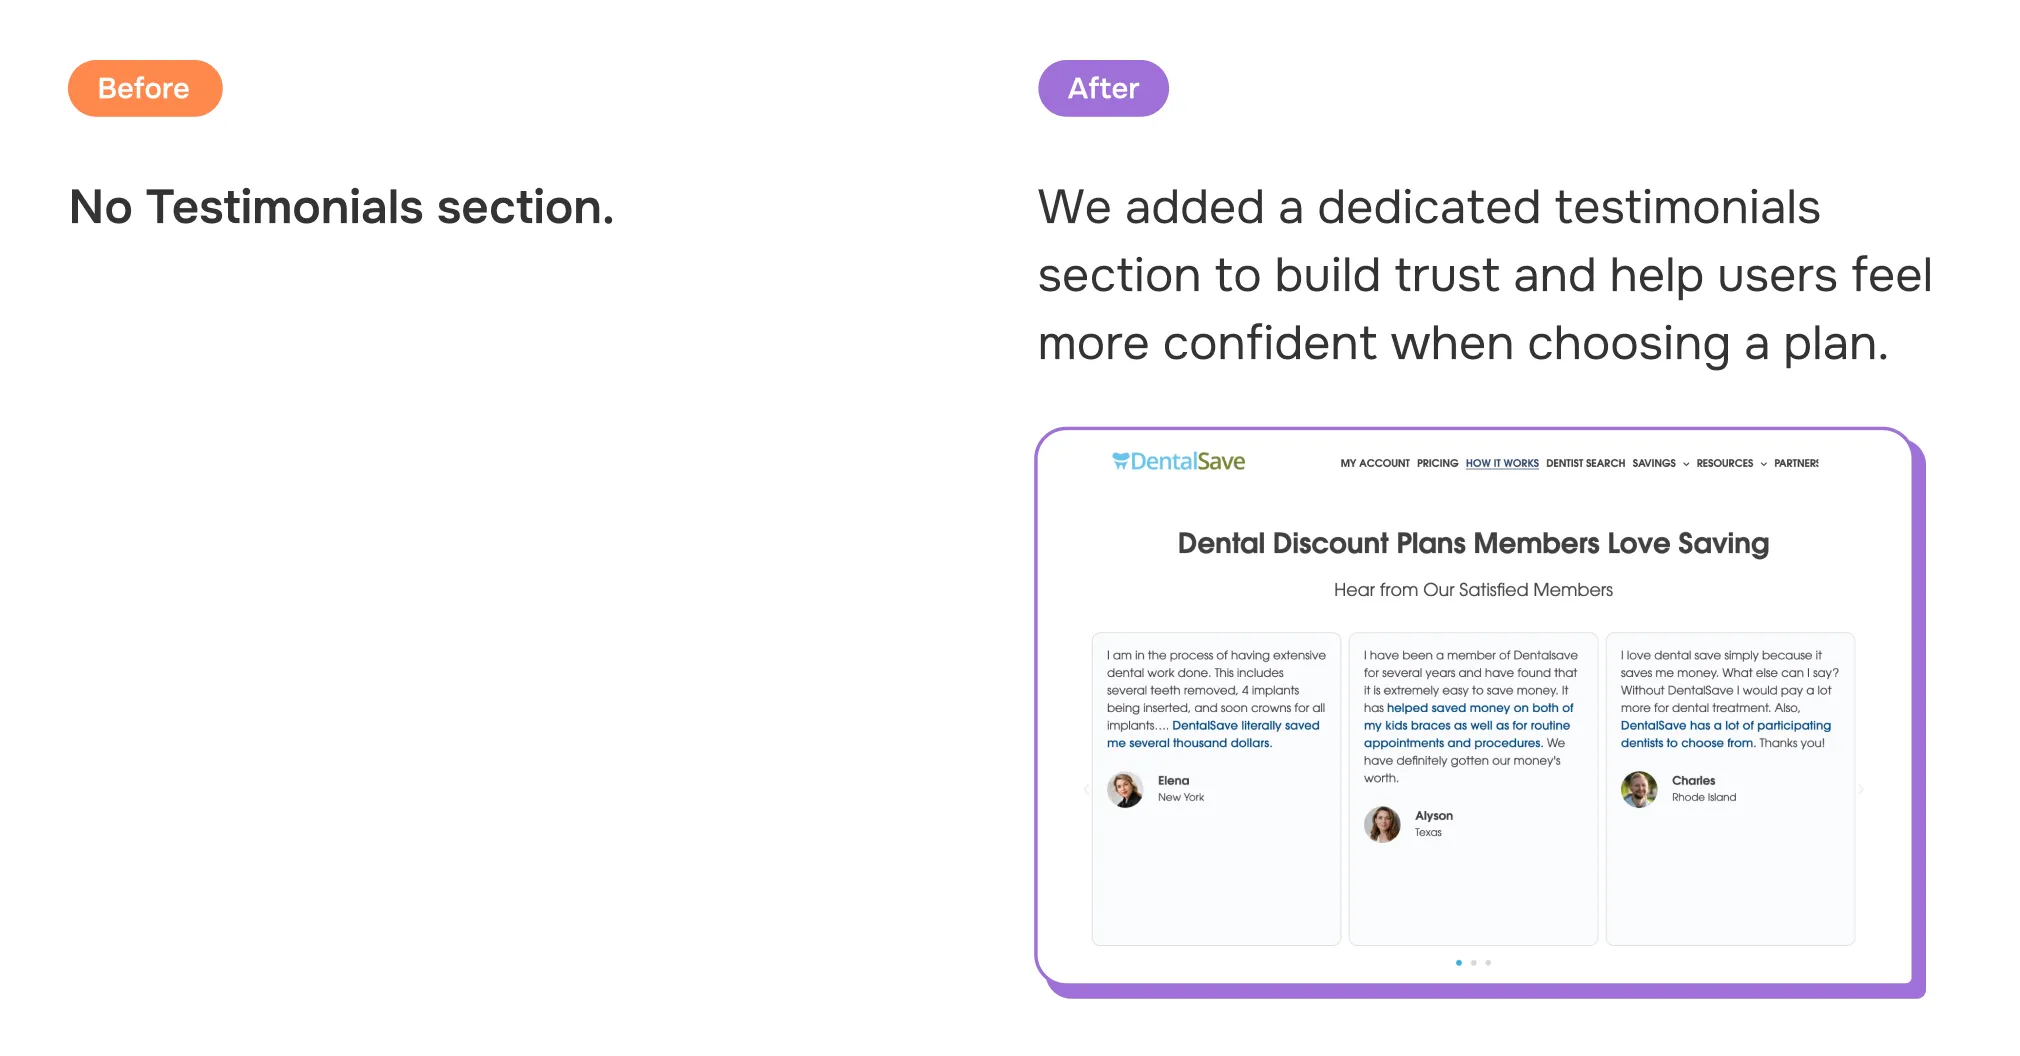
Task: Click DENTIST SEARCH in the navigation
Action: click(x=1584, y=463)
